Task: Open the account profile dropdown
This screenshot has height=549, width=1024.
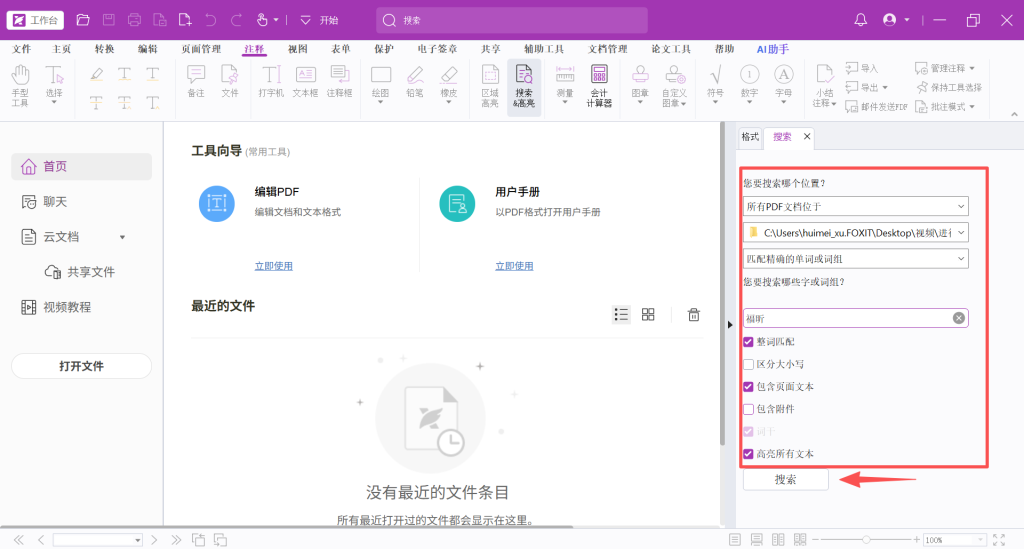Action: [x=896, y=20]
